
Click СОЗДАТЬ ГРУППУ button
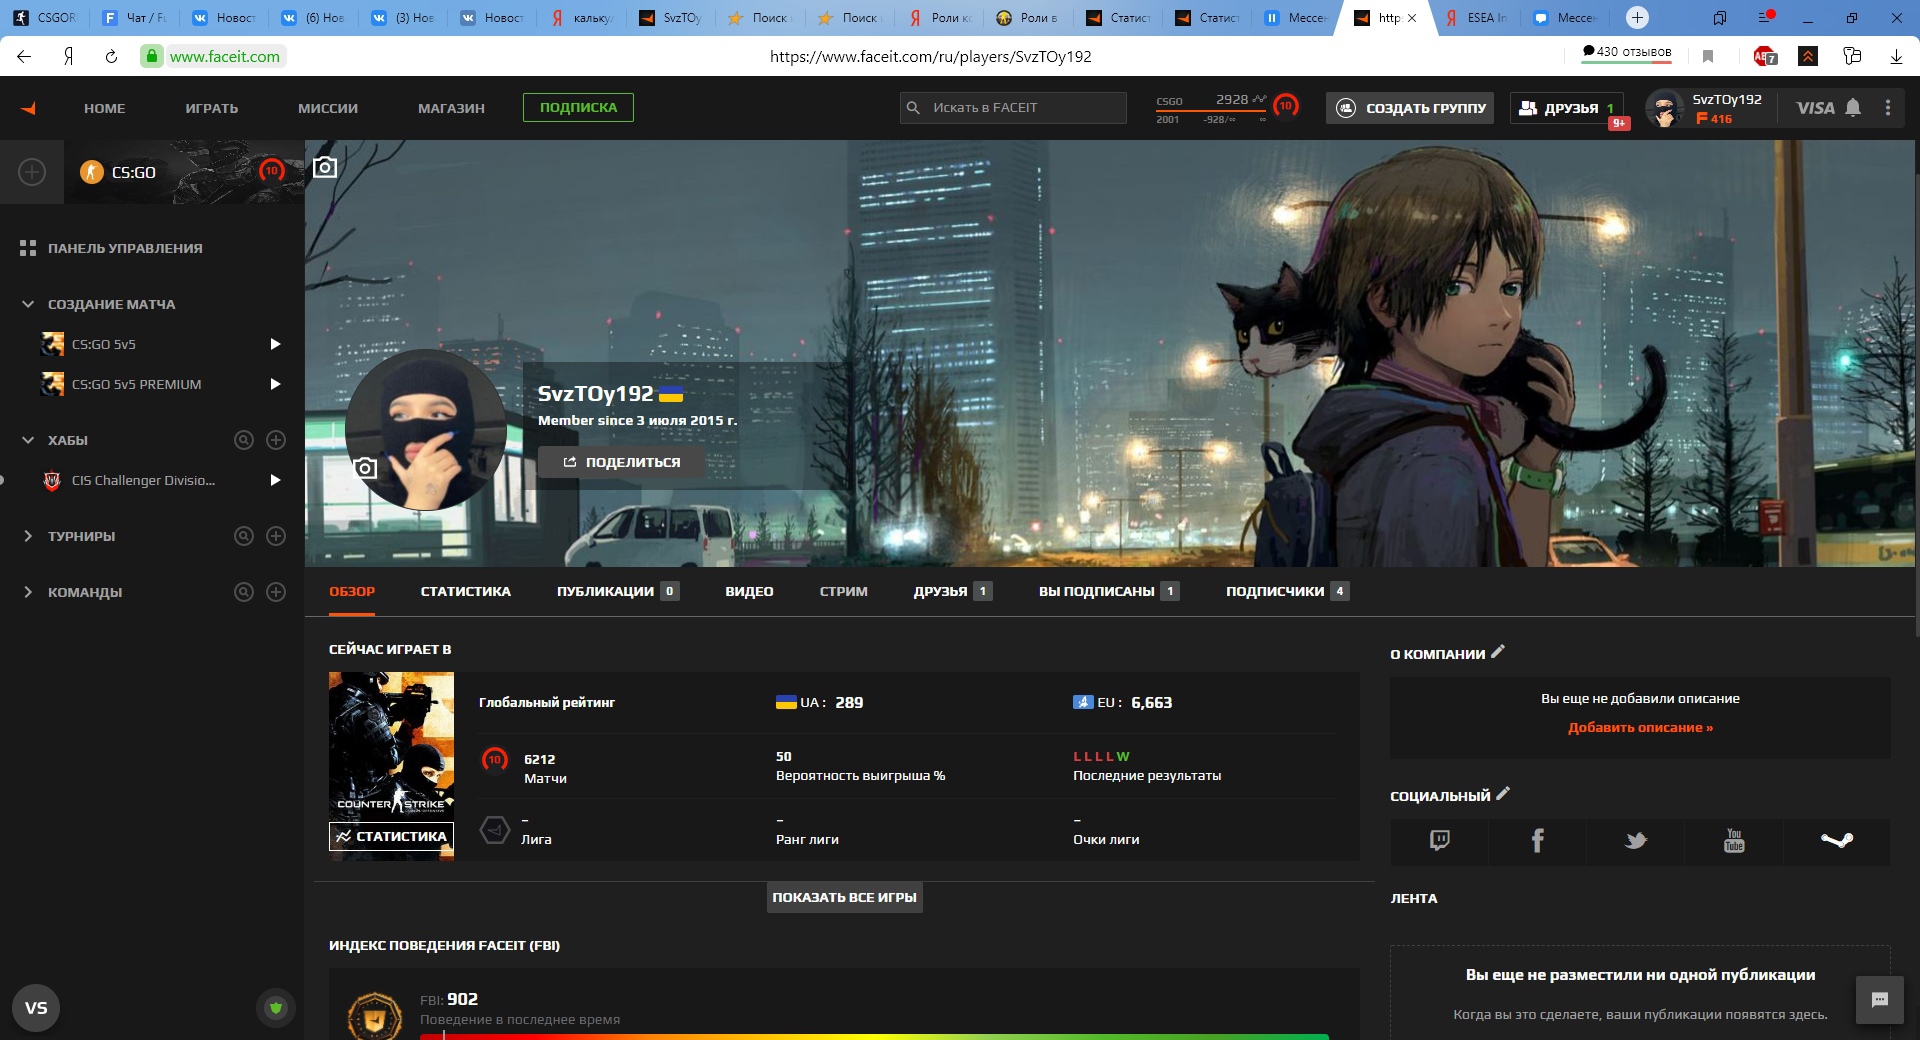coord(1410,108)
